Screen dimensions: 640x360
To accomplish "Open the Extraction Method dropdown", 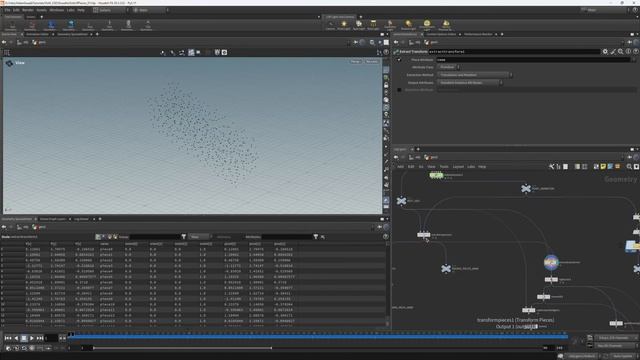I will click(475, 75).
